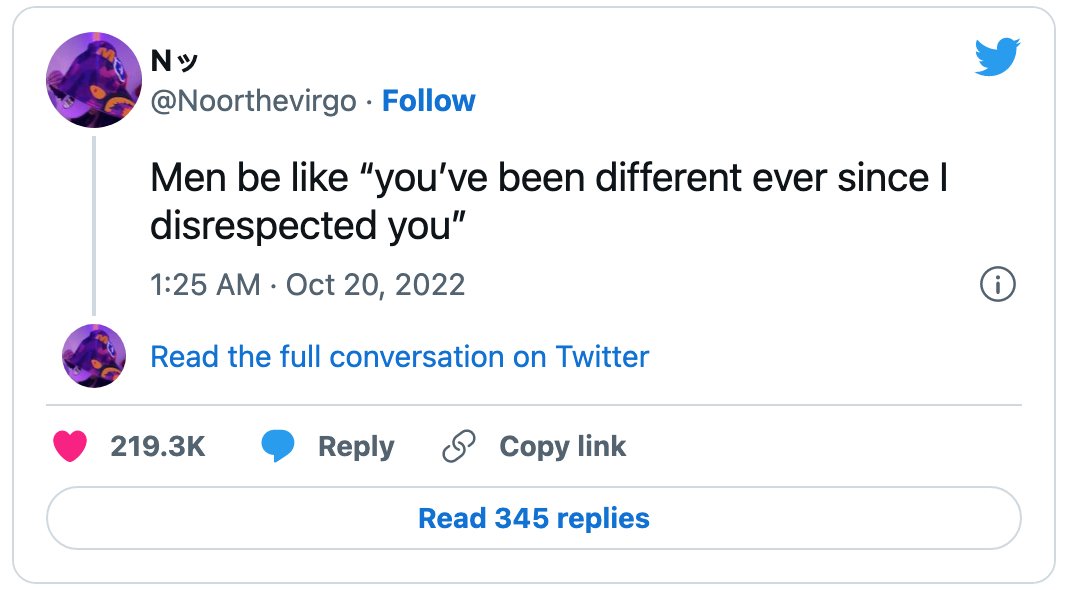Click the vertical thread line under avatar

pos(94,226)
